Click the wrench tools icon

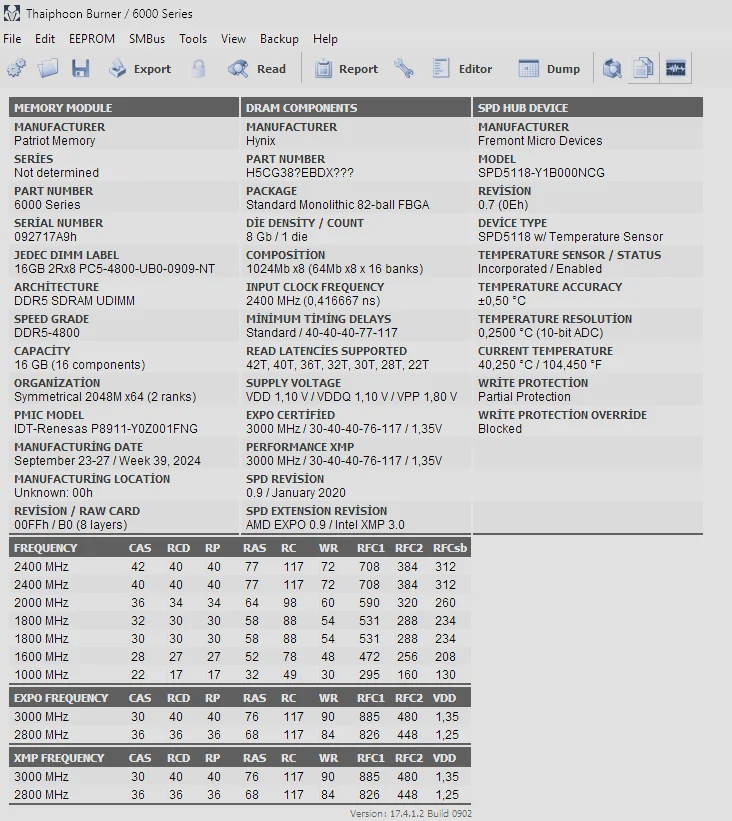(404, 69)
